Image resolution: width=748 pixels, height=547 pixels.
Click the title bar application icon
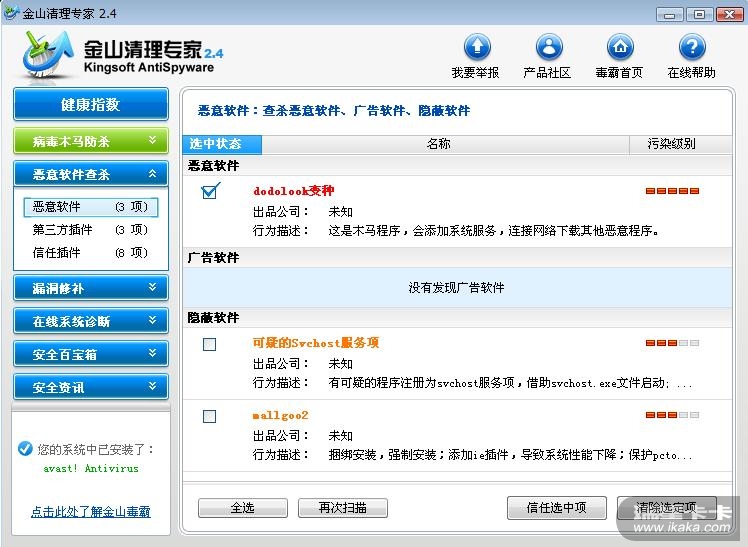pyautogui.click(x=11, y=12)
